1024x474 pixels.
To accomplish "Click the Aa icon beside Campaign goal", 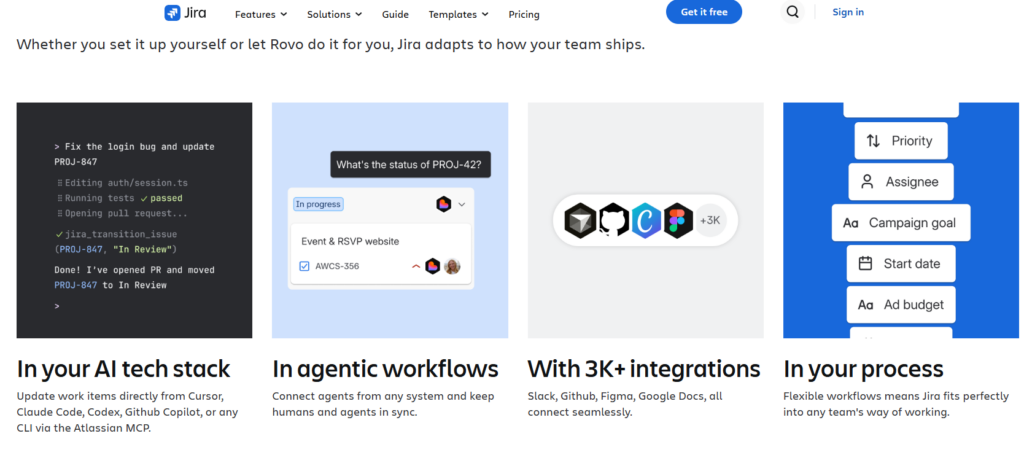I will (850, 223).
